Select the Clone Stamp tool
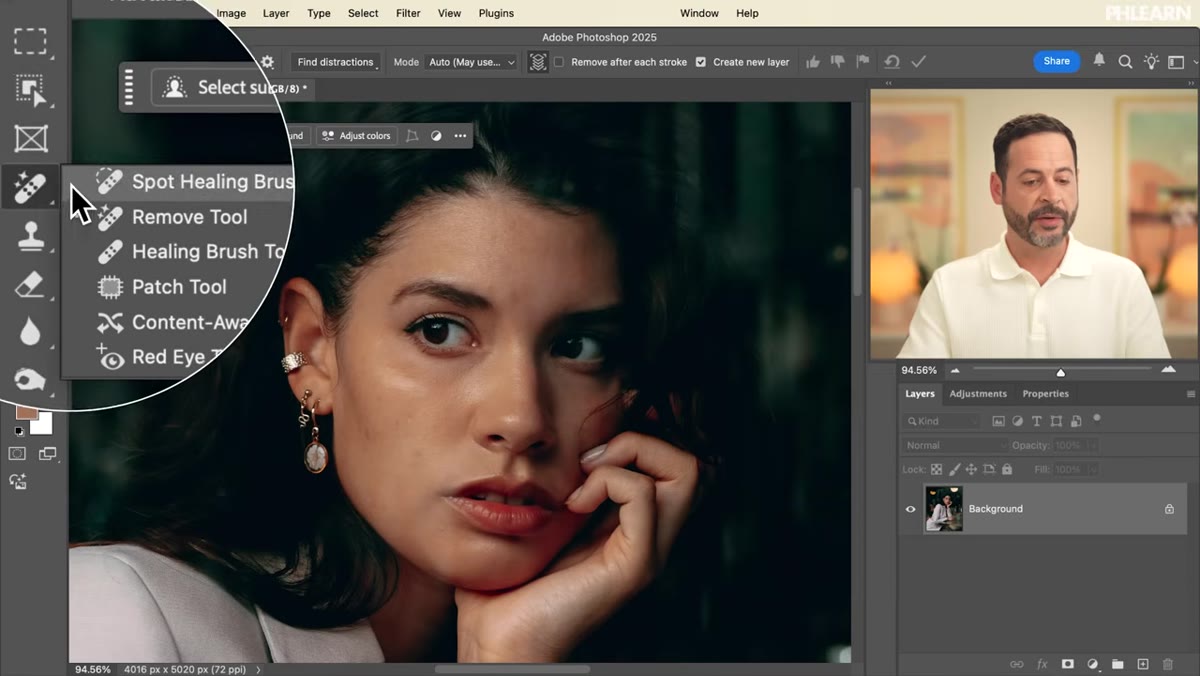 tap(30, 236)
